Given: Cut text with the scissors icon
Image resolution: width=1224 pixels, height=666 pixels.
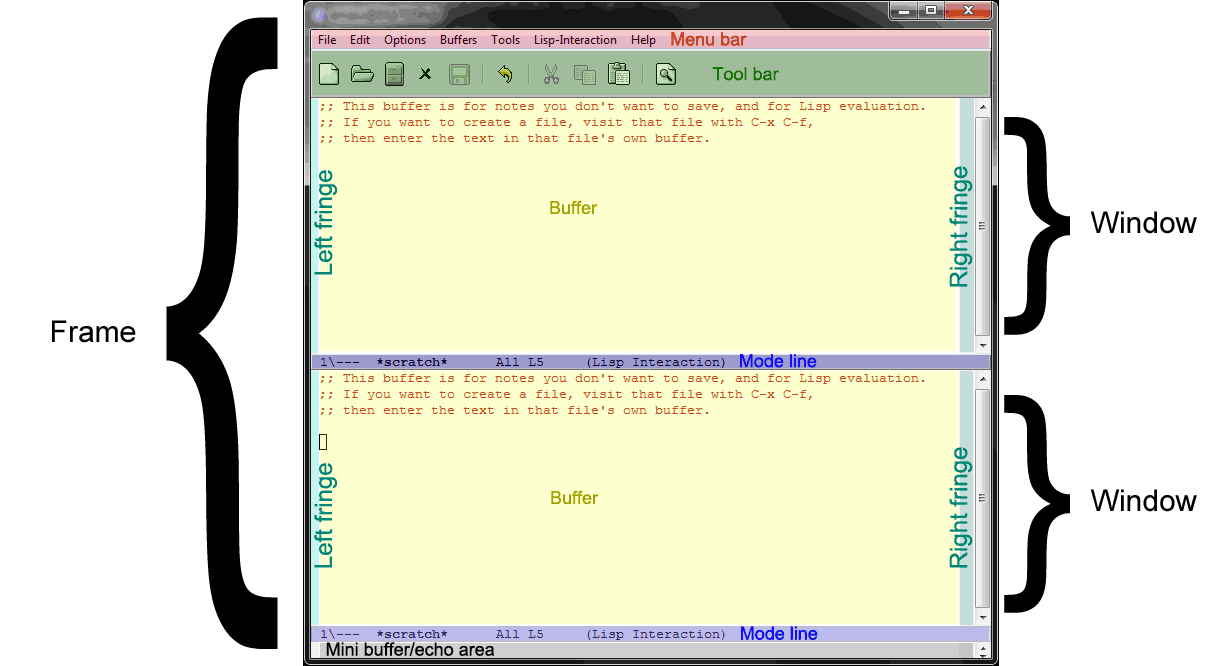Looking at the screenshot, I should (550, 74).
